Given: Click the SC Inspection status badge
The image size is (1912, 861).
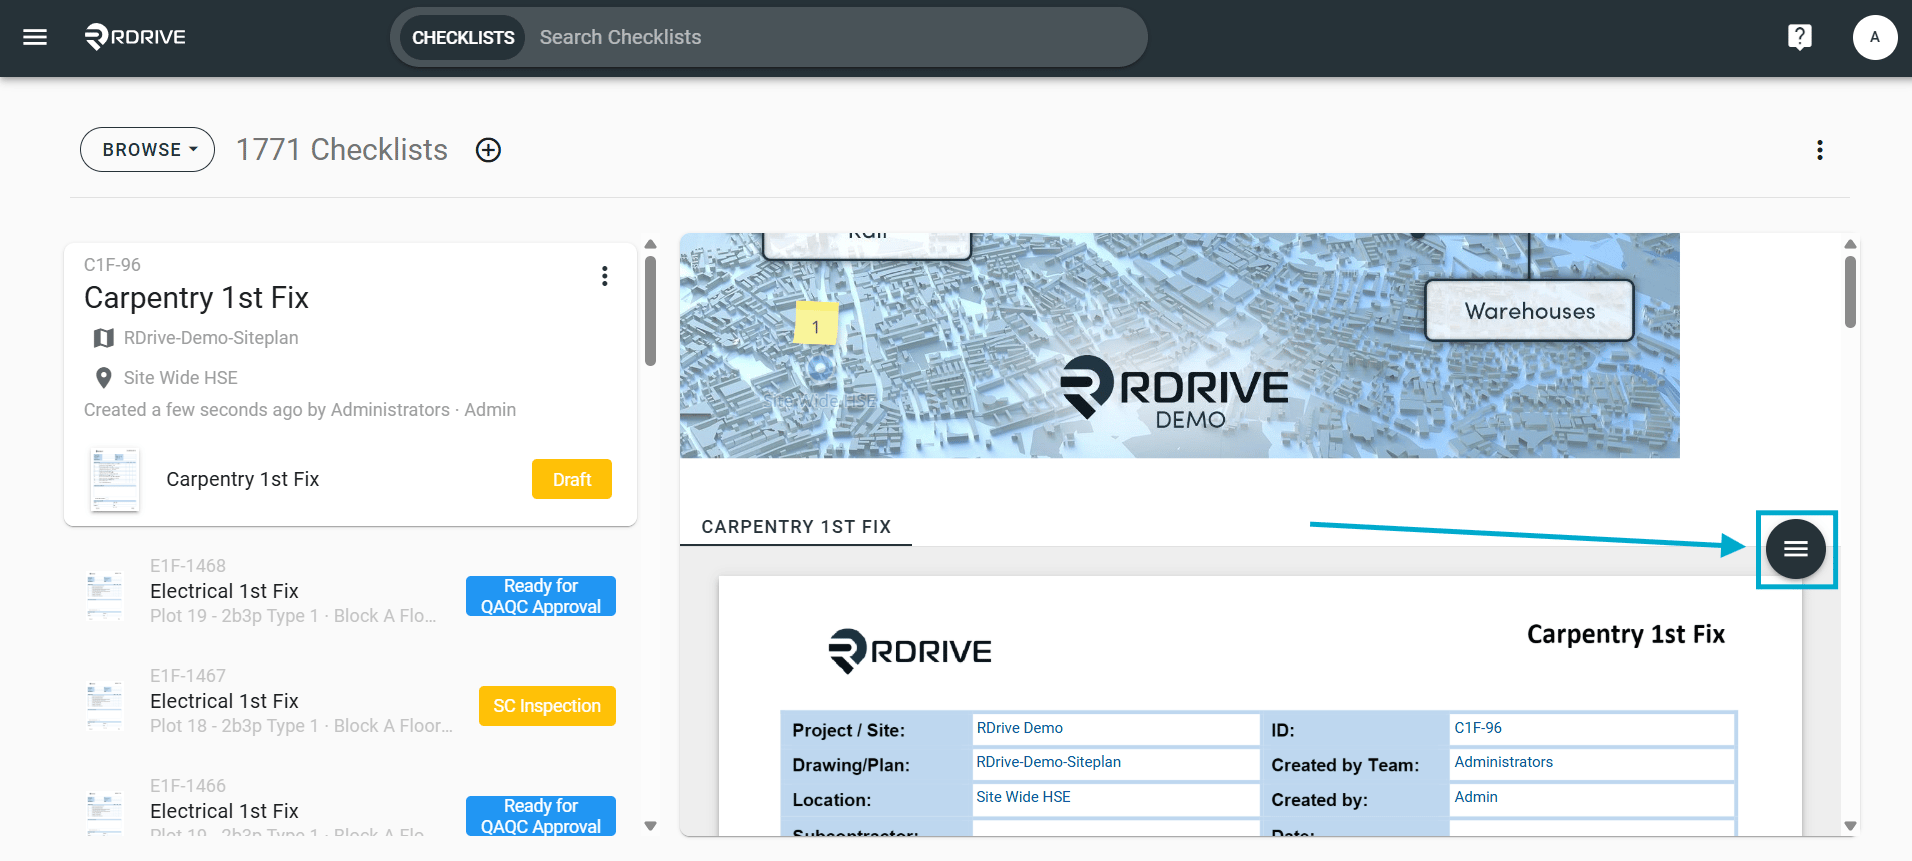Looking at the screenshot, I should click(x=547, y=706).
